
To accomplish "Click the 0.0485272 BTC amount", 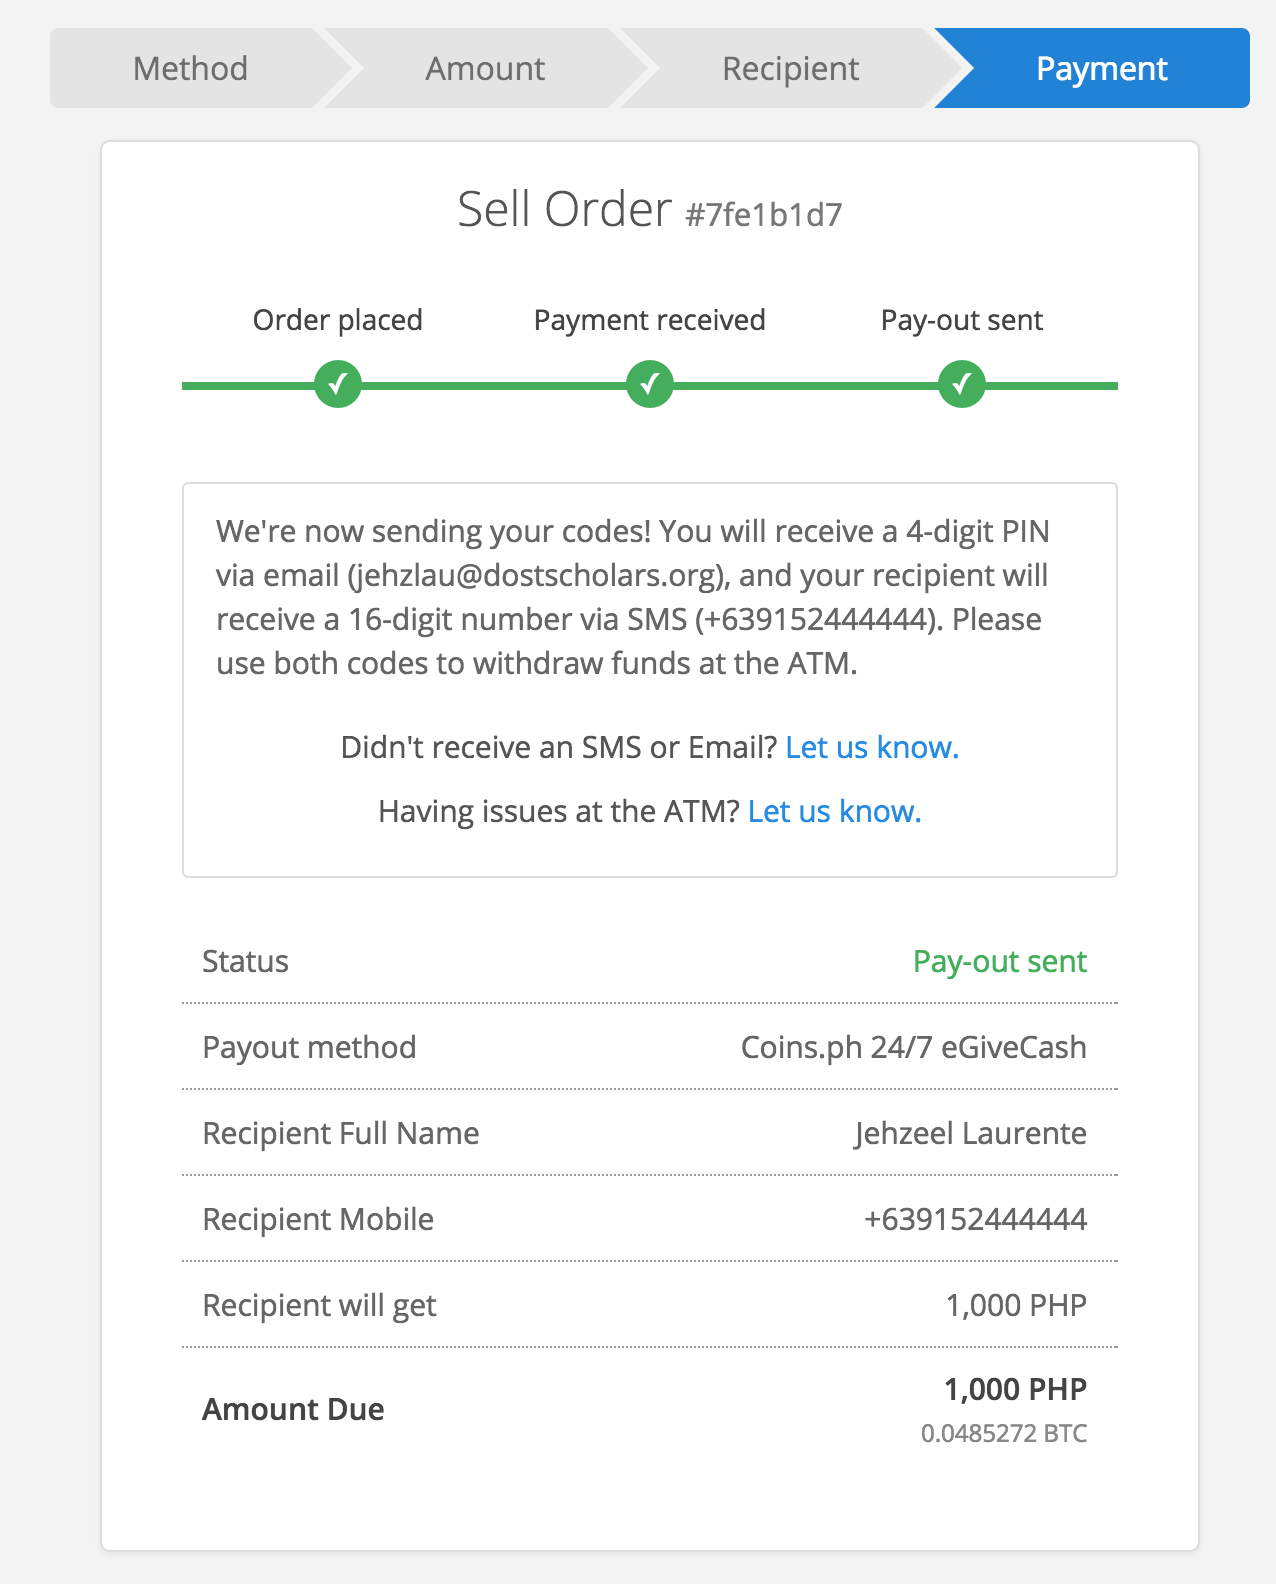I will click(1003, 1433).
